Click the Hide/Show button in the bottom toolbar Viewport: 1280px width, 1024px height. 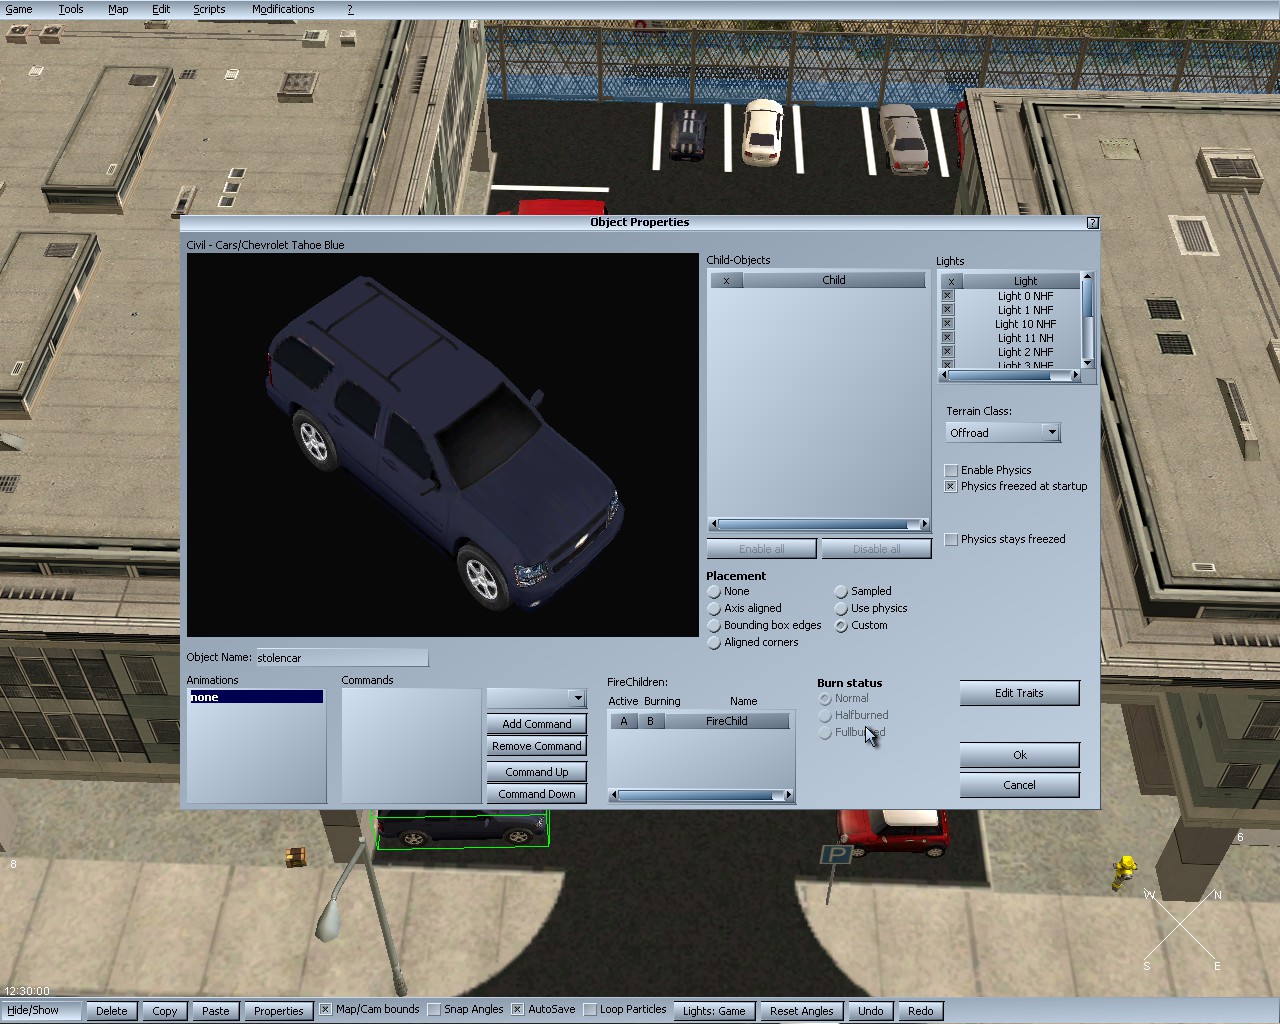(40, 1010)
